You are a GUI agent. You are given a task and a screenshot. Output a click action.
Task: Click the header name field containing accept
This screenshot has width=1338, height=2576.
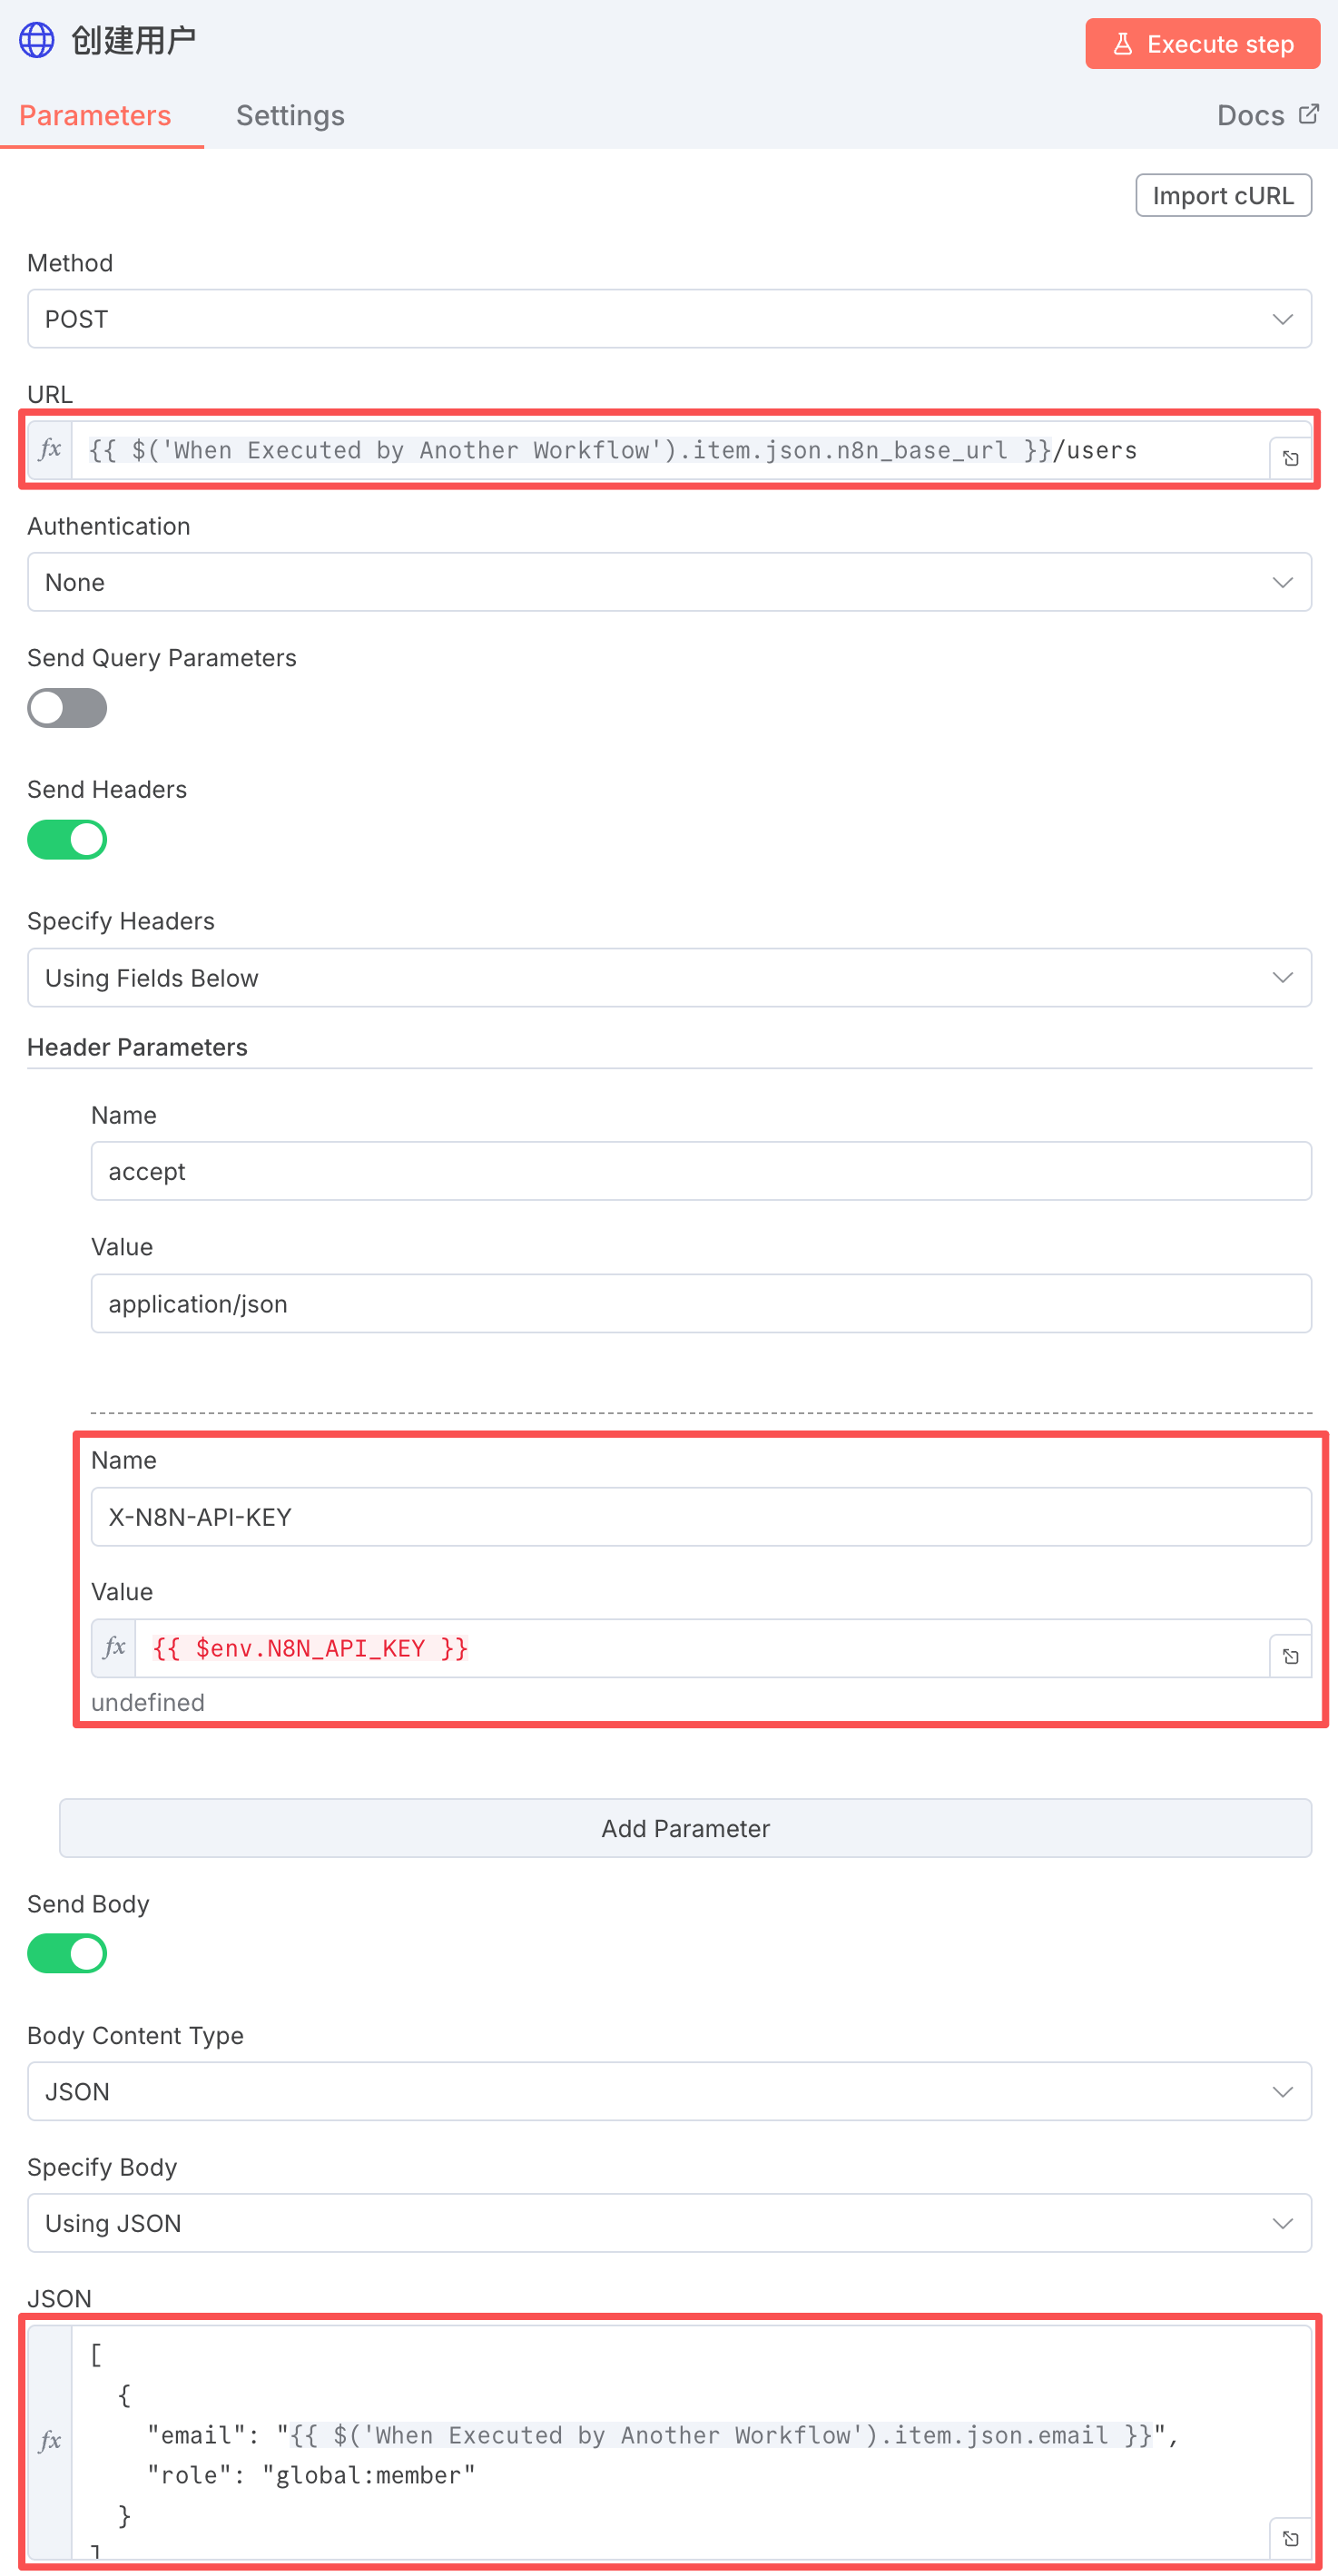pyautogui.click(x=700, y=1171)
